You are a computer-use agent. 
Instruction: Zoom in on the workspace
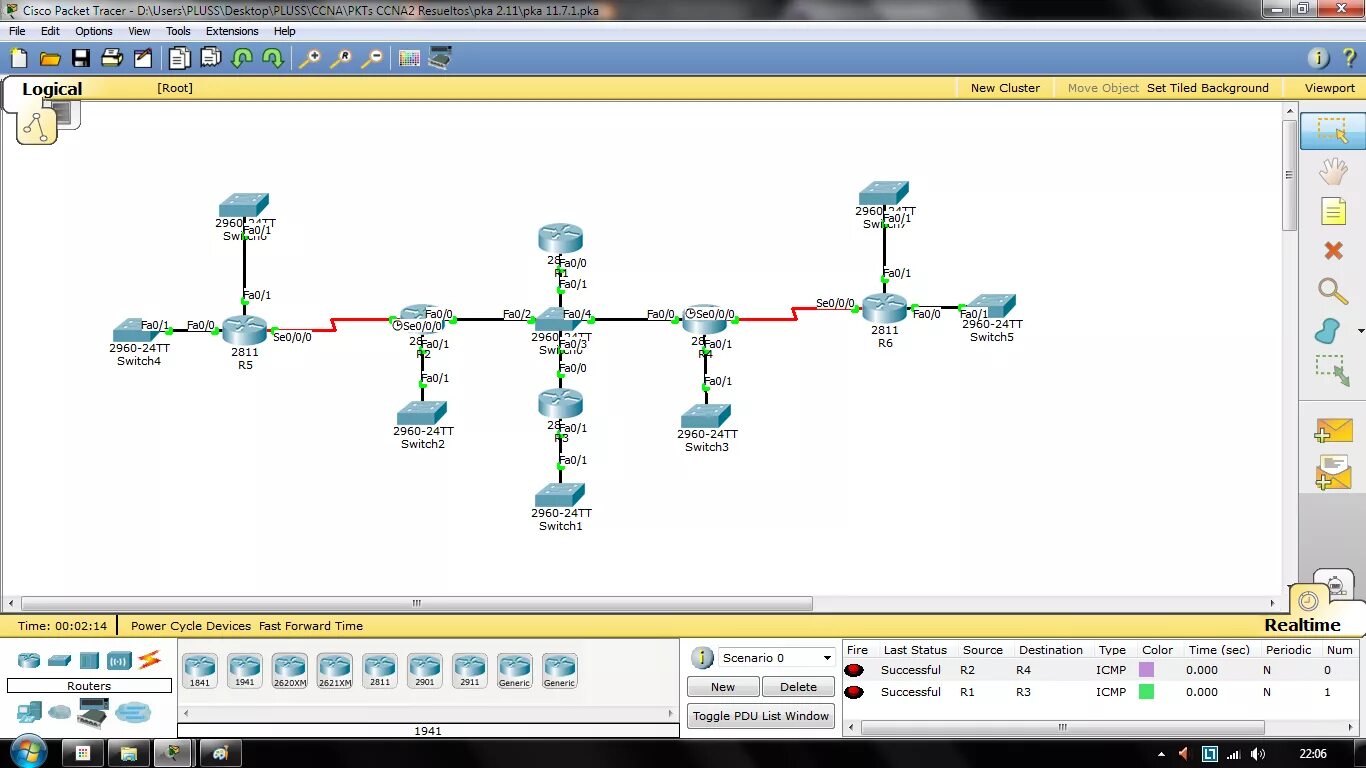310,58
